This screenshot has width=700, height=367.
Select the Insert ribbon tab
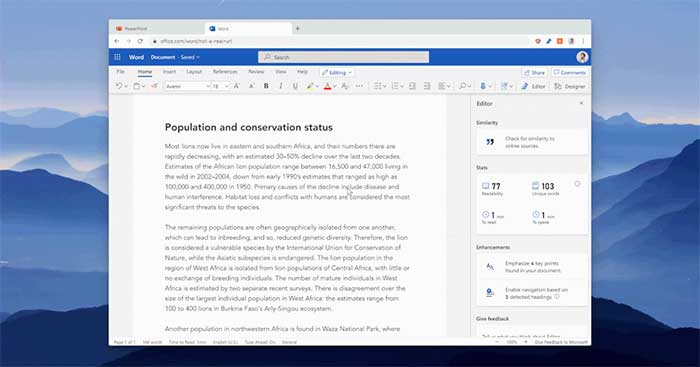(169, 71)
